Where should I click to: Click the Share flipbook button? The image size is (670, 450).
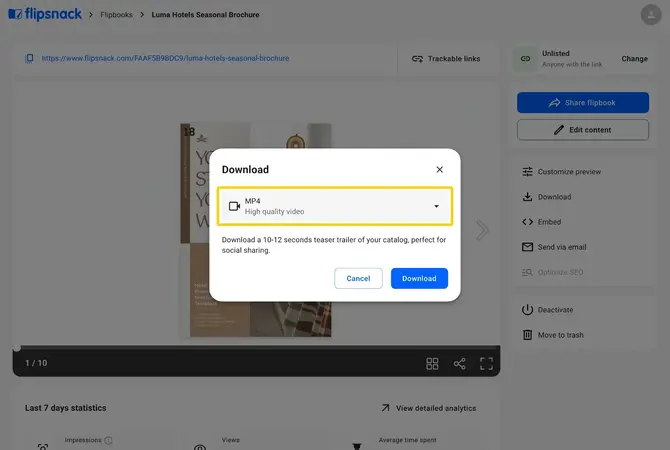click(583, 103)
